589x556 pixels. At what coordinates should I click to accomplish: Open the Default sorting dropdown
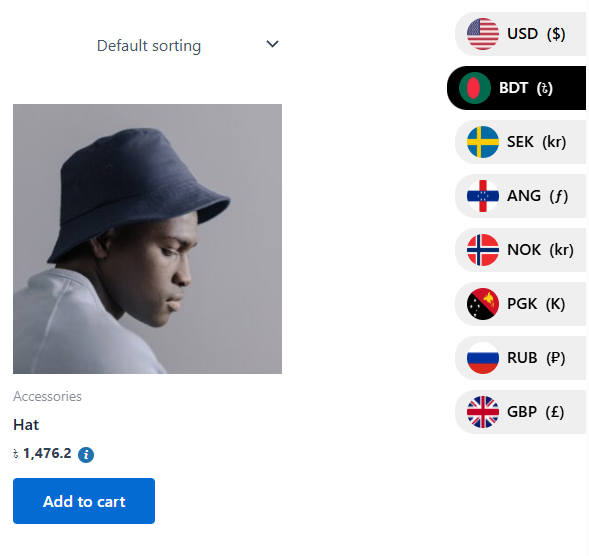(x=188, y=45)
